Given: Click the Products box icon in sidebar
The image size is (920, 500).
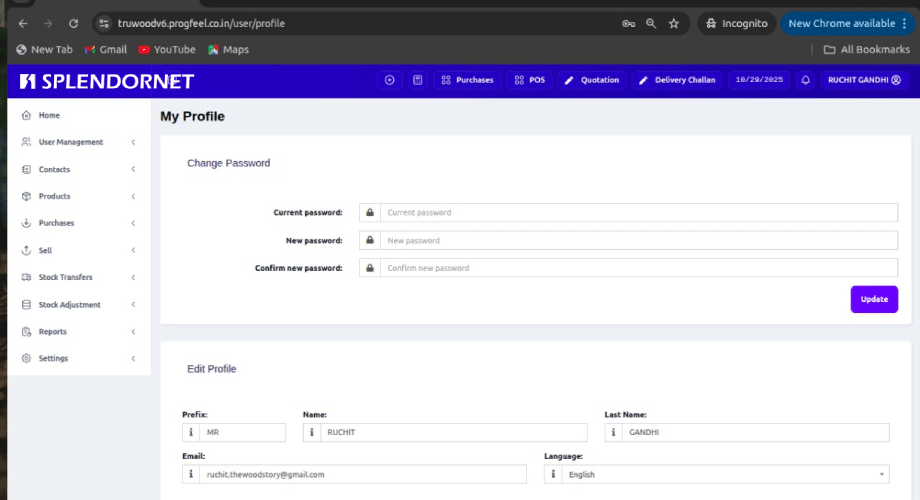Looking at the screenshot, I should coord(27,196).
